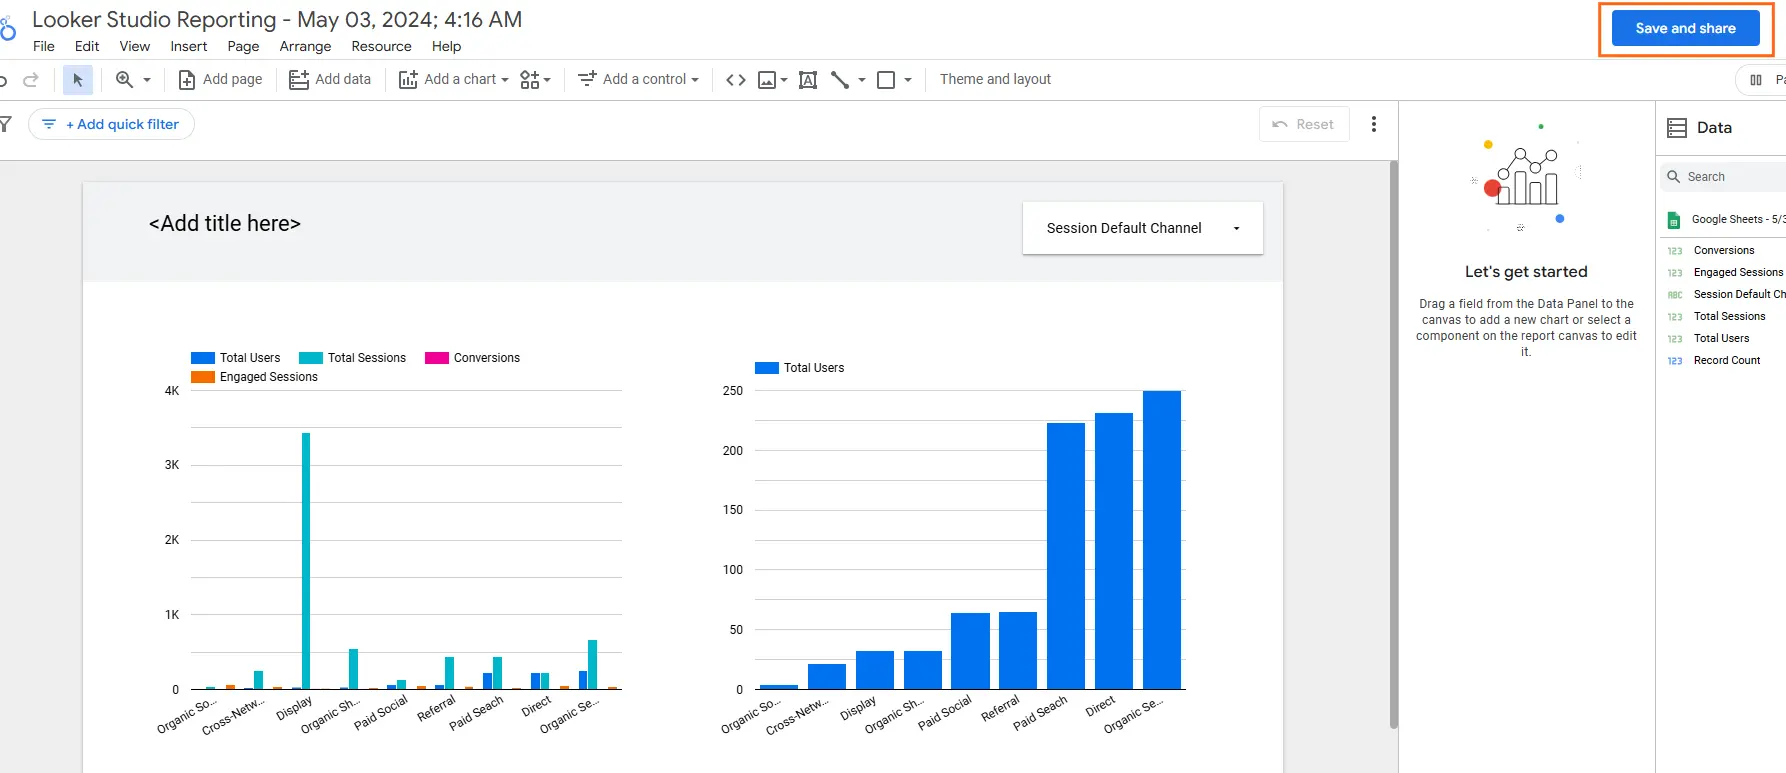1786x773 pixels.
Task: Click the Referral bar in right chart
Action: [1018, 650]
